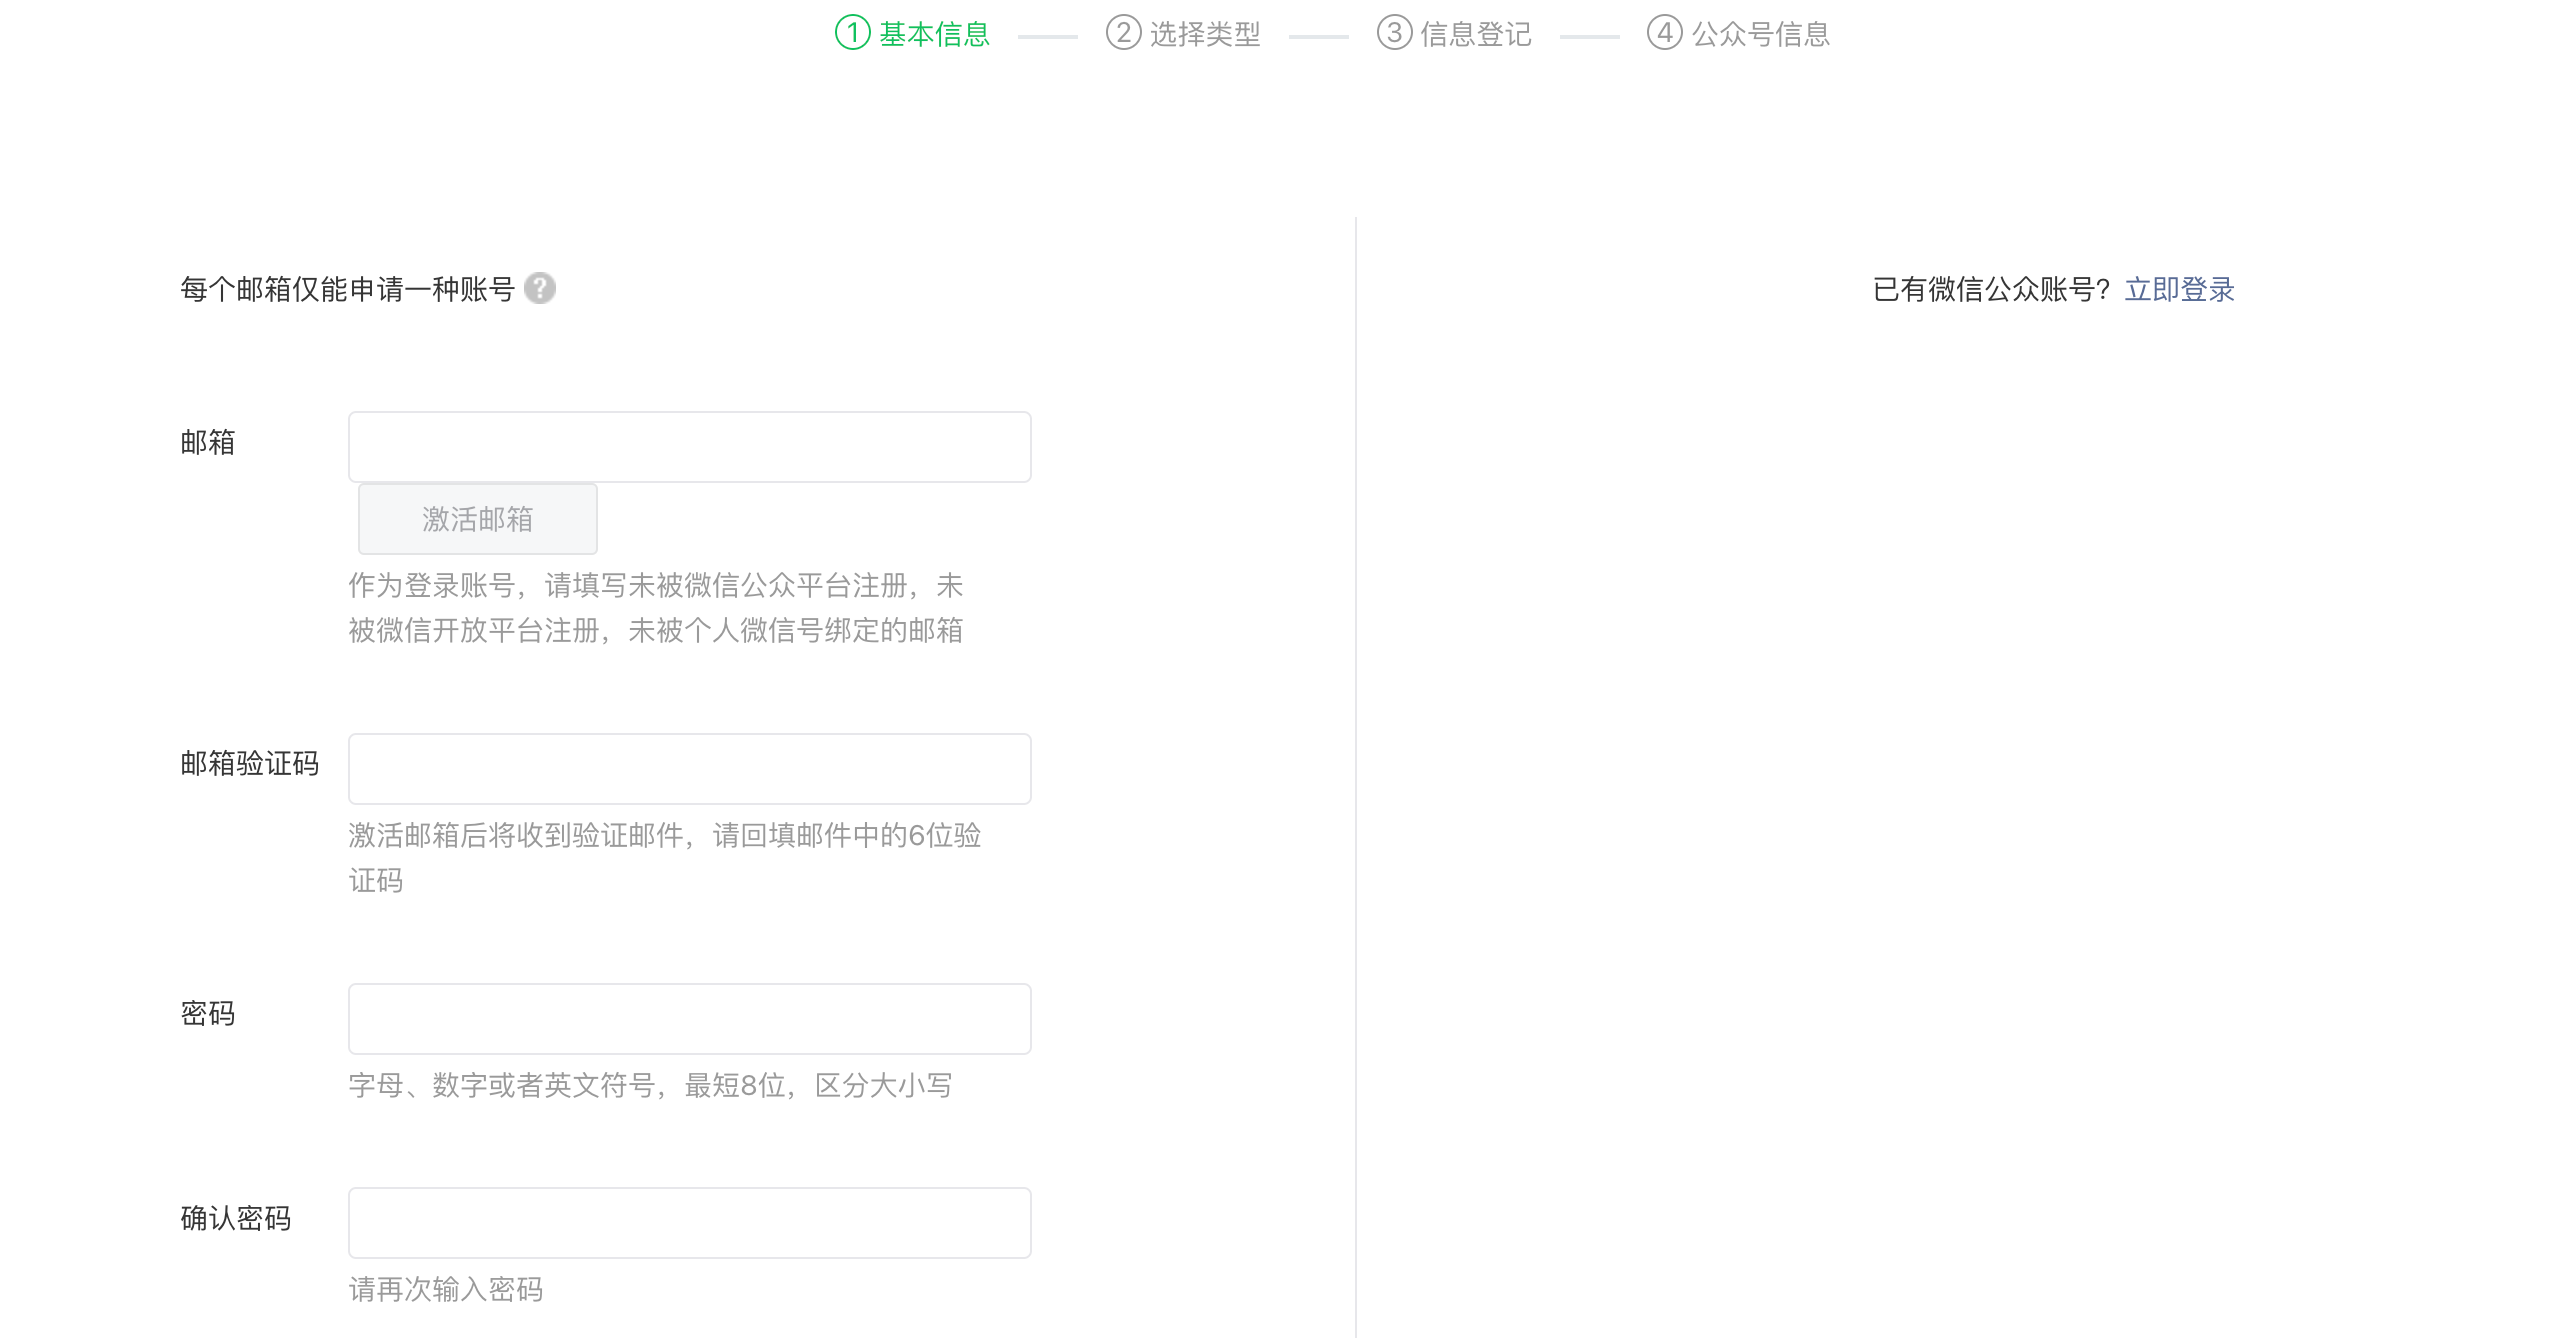Image resolution: width=2550 pixels, height=1338 pixels.
Task: Select the 基本信息 step label
Action: click(x=934, y=35)
